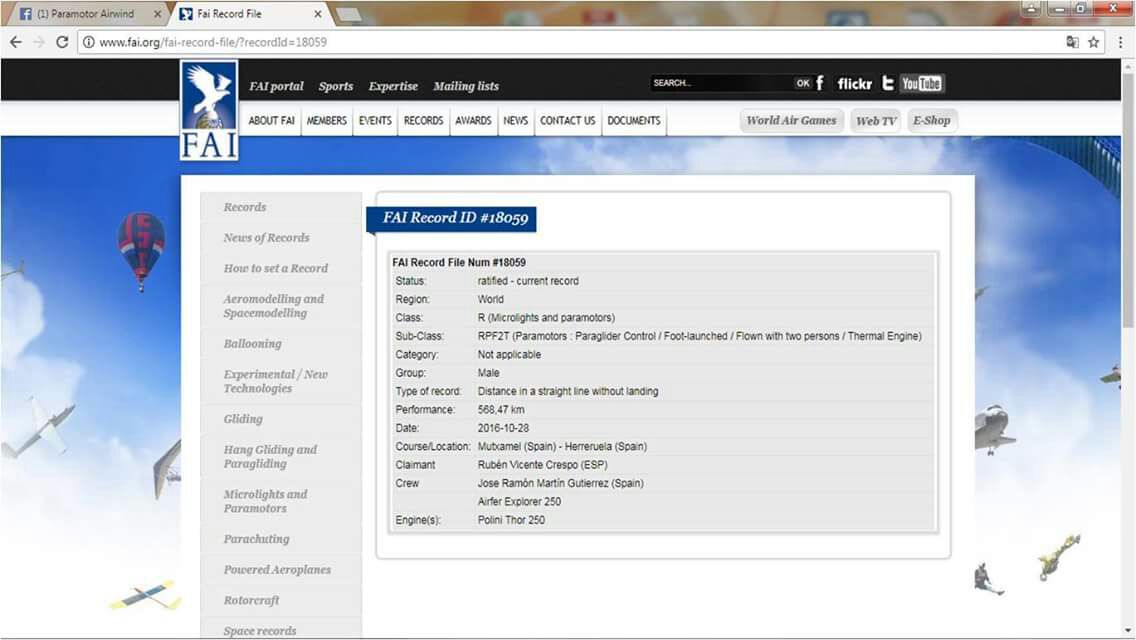
Task: Open Microlights and Paramotors sidebar link
Action: click(265, 501)
